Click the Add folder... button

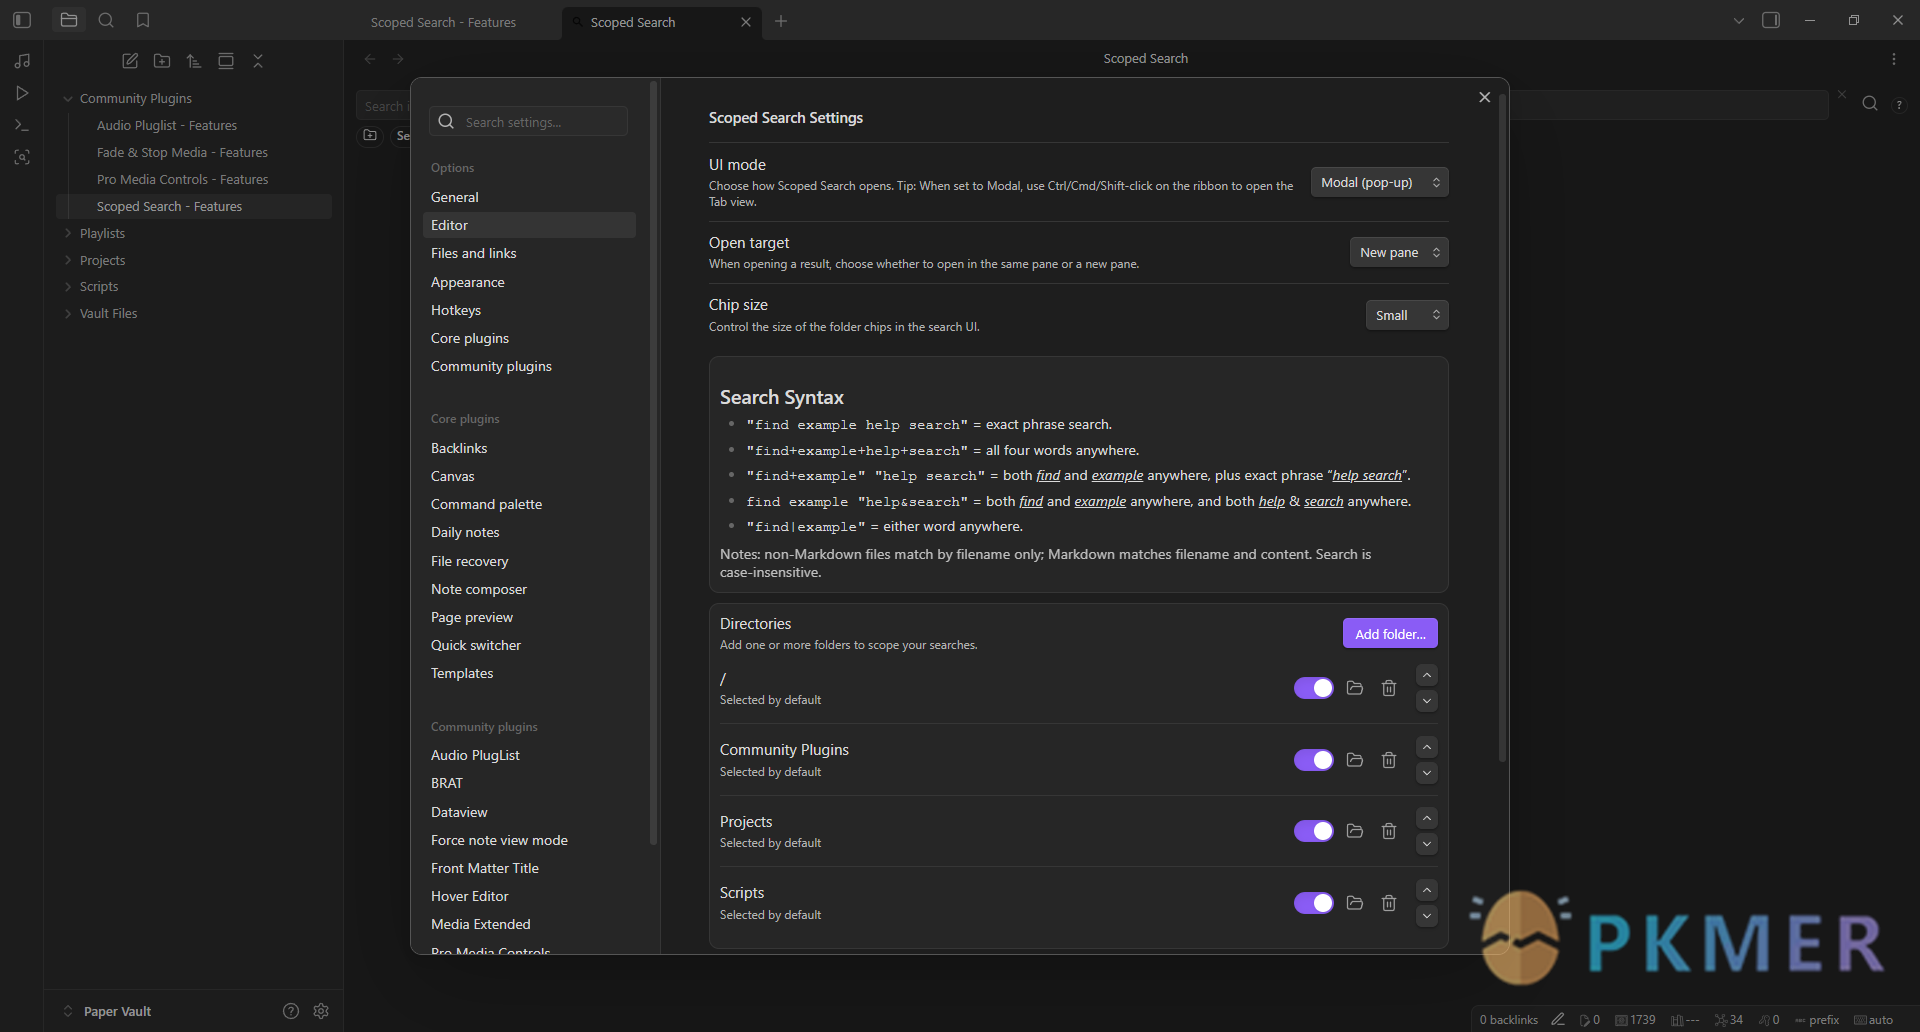1390,633
